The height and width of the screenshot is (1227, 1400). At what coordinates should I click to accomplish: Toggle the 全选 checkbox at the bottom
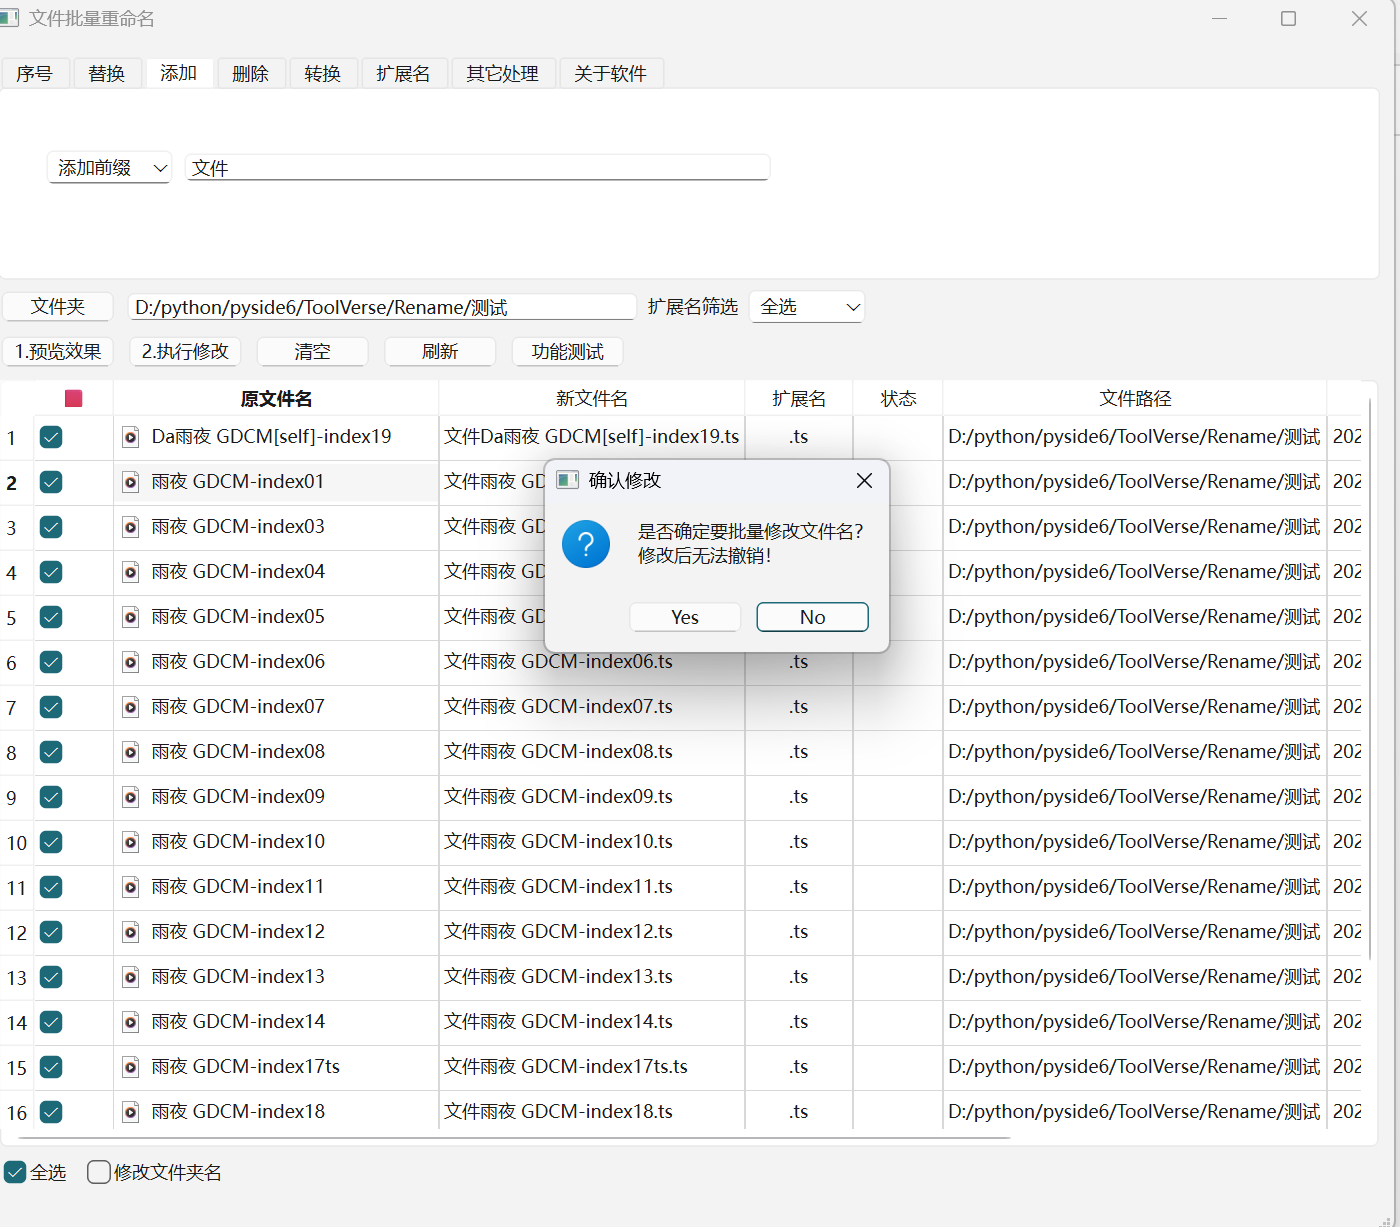point(14,1172)
